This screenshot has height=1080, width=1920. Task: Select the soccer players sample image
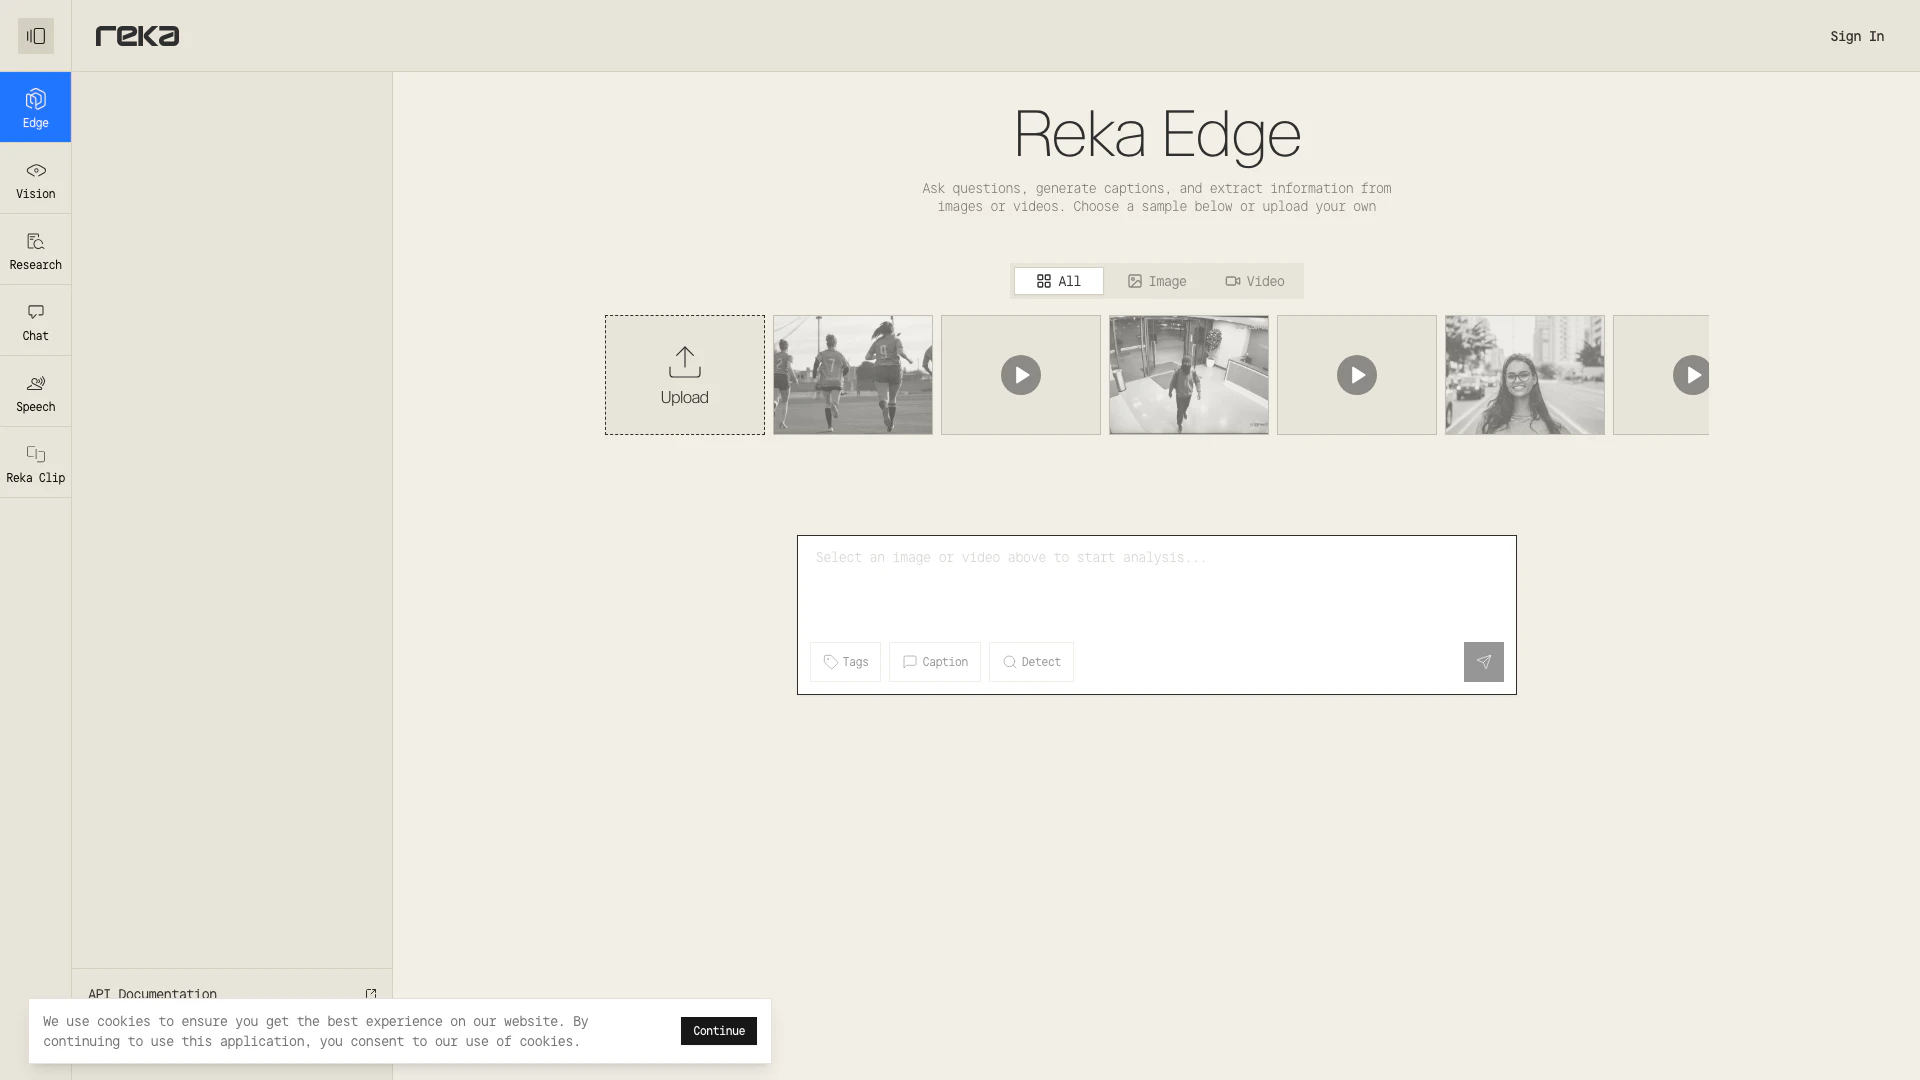click(852, 374)
